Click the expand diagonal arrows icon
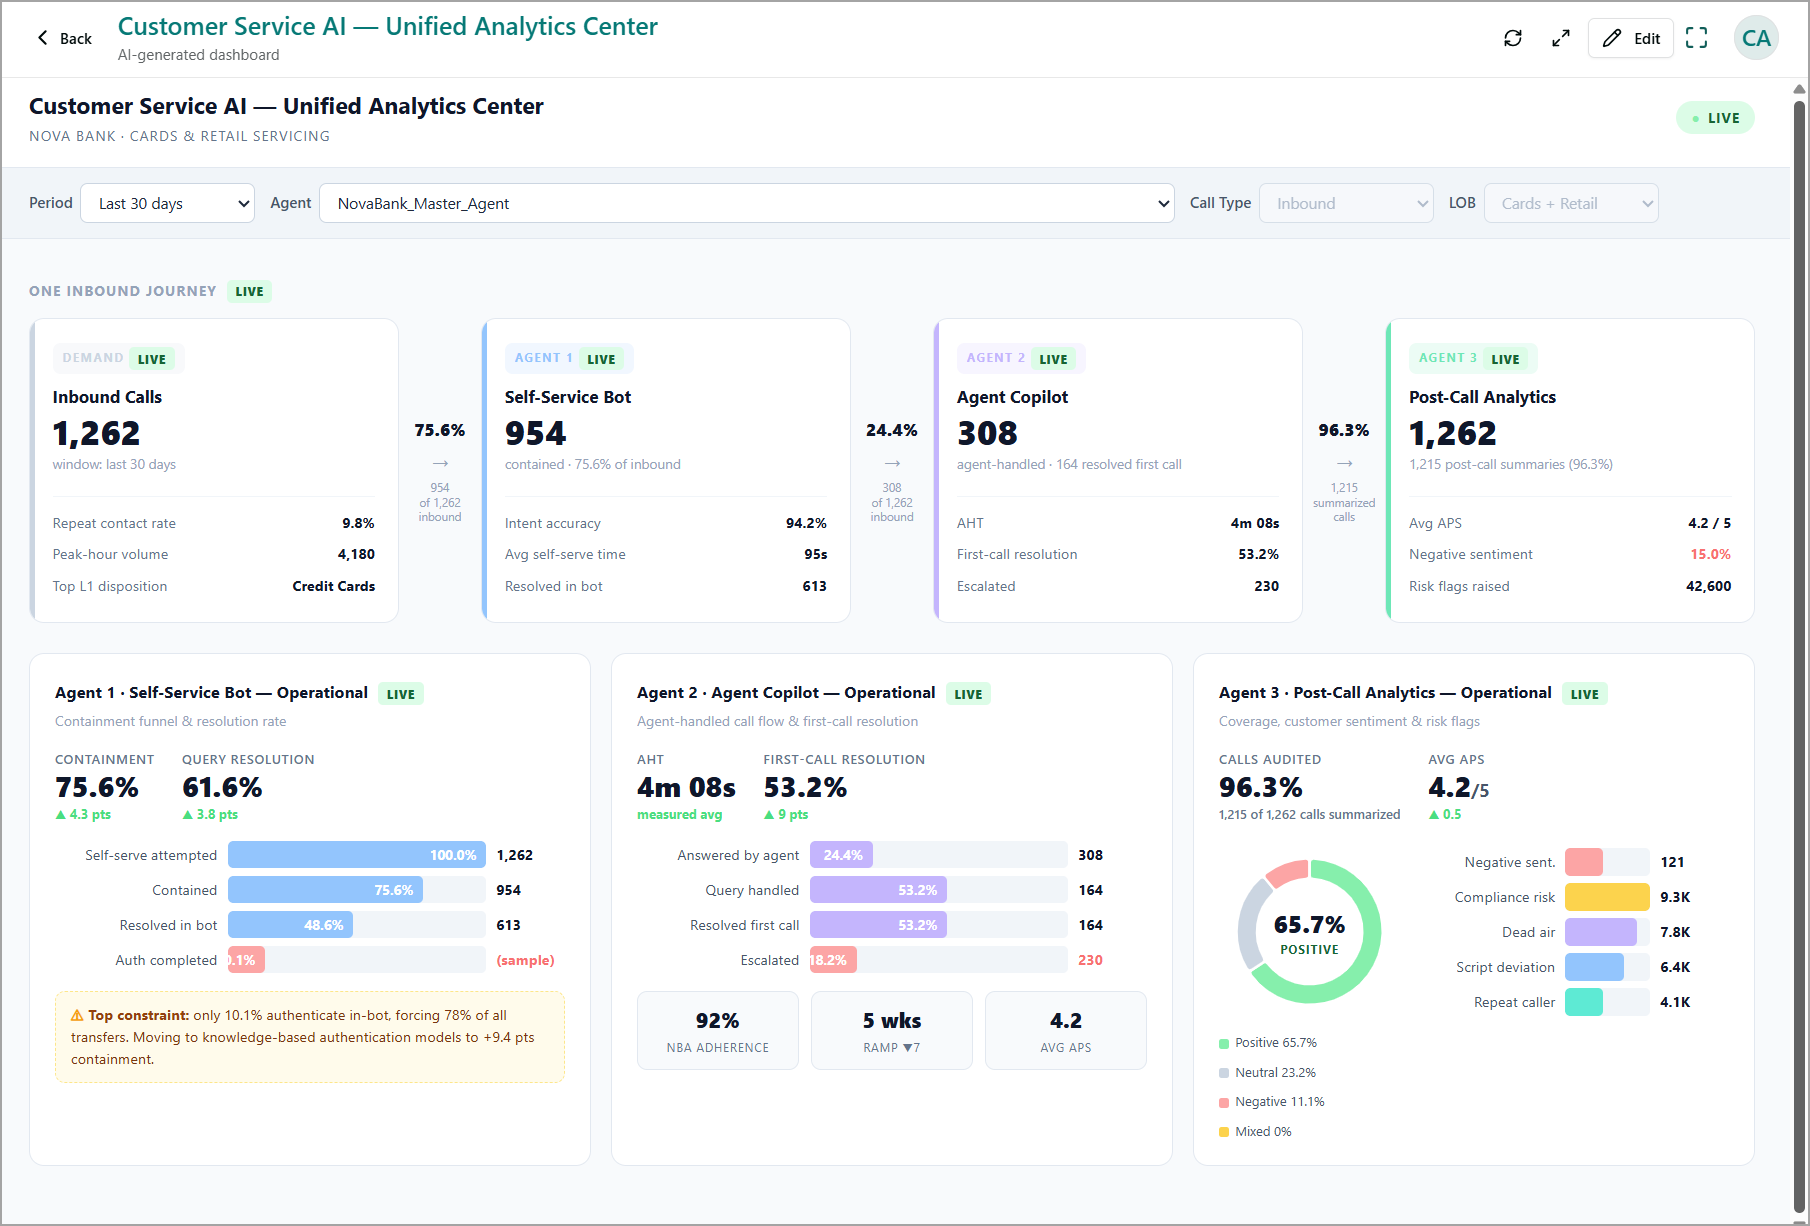This screenshot has width=1810, height=1226. point(1560,38)
